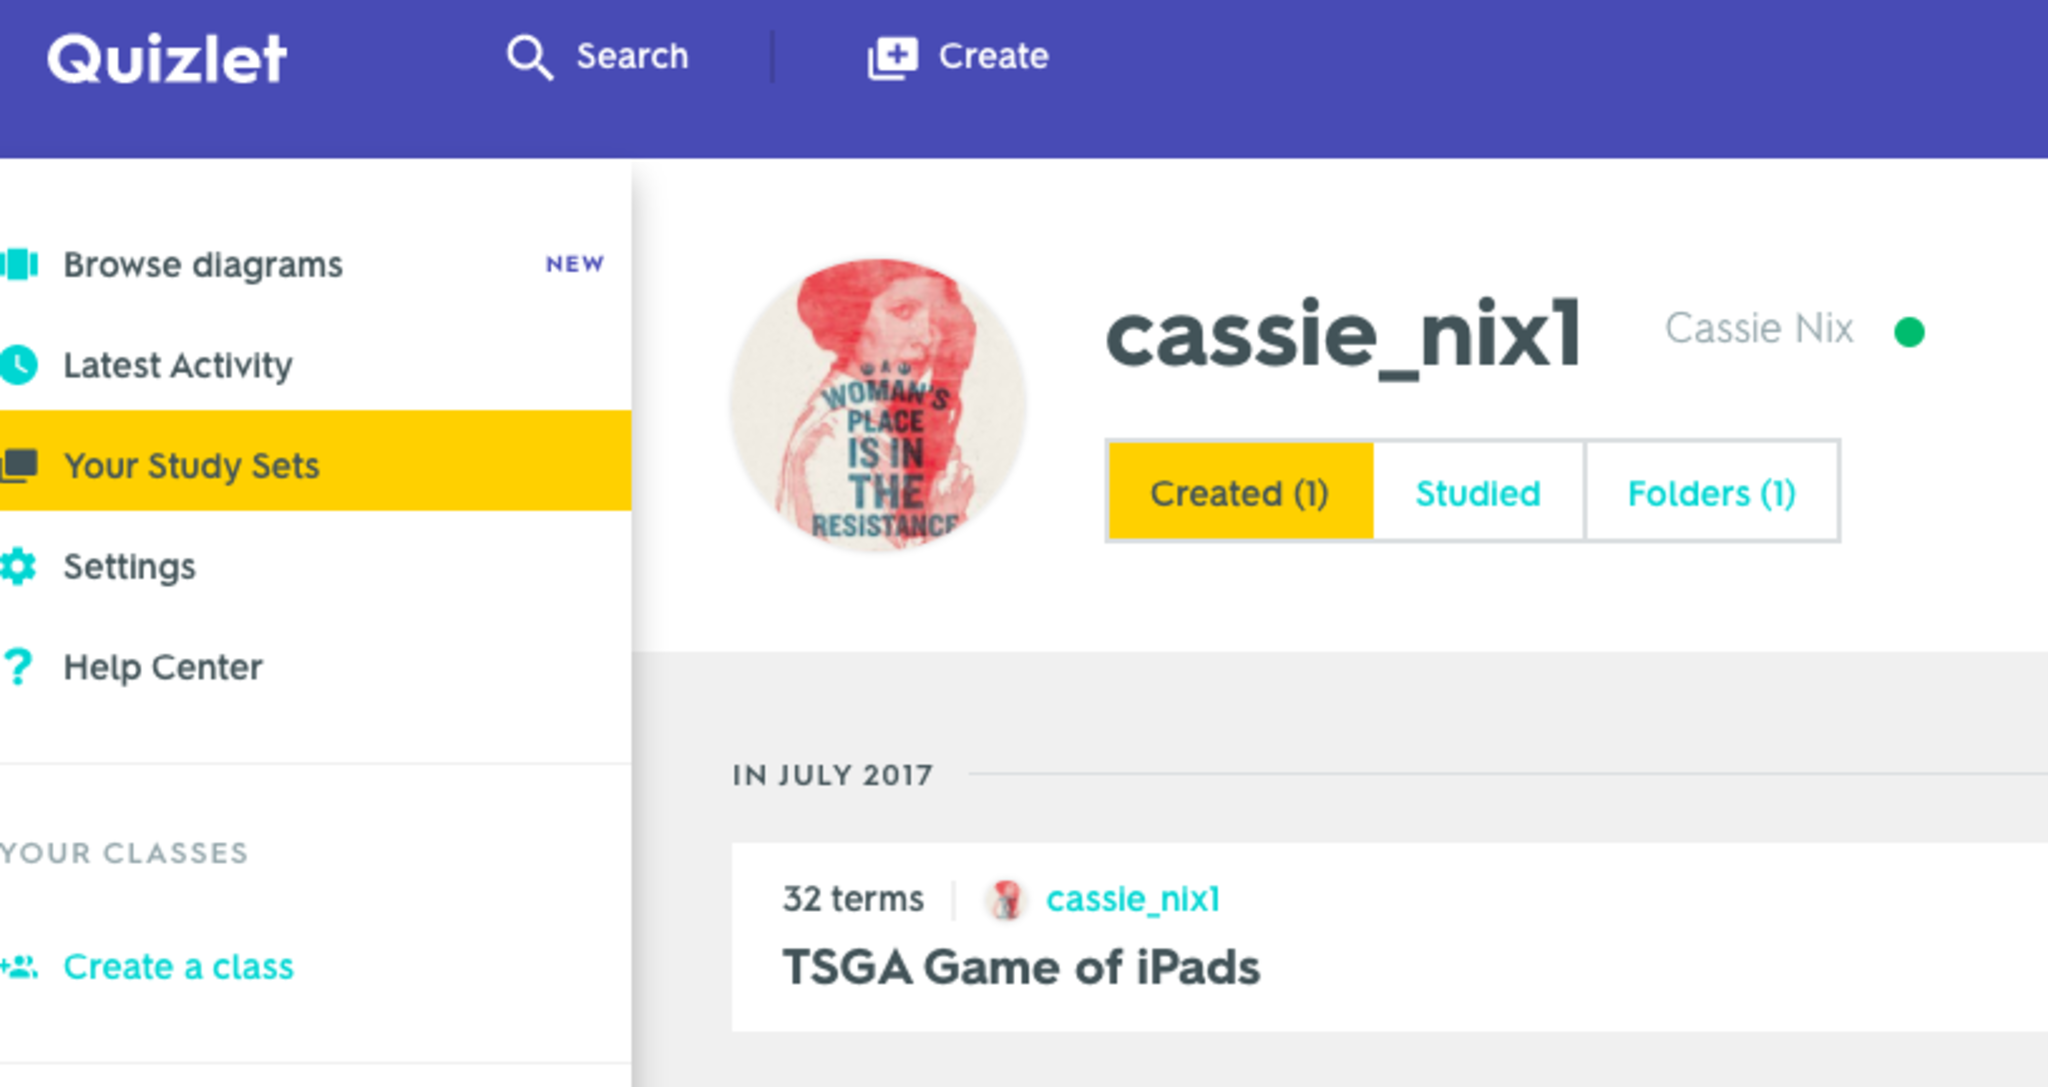Click cassie_nix1 author link on set card
Viewport: 2048px width, 1087px height.
[x=1132, y=899]
